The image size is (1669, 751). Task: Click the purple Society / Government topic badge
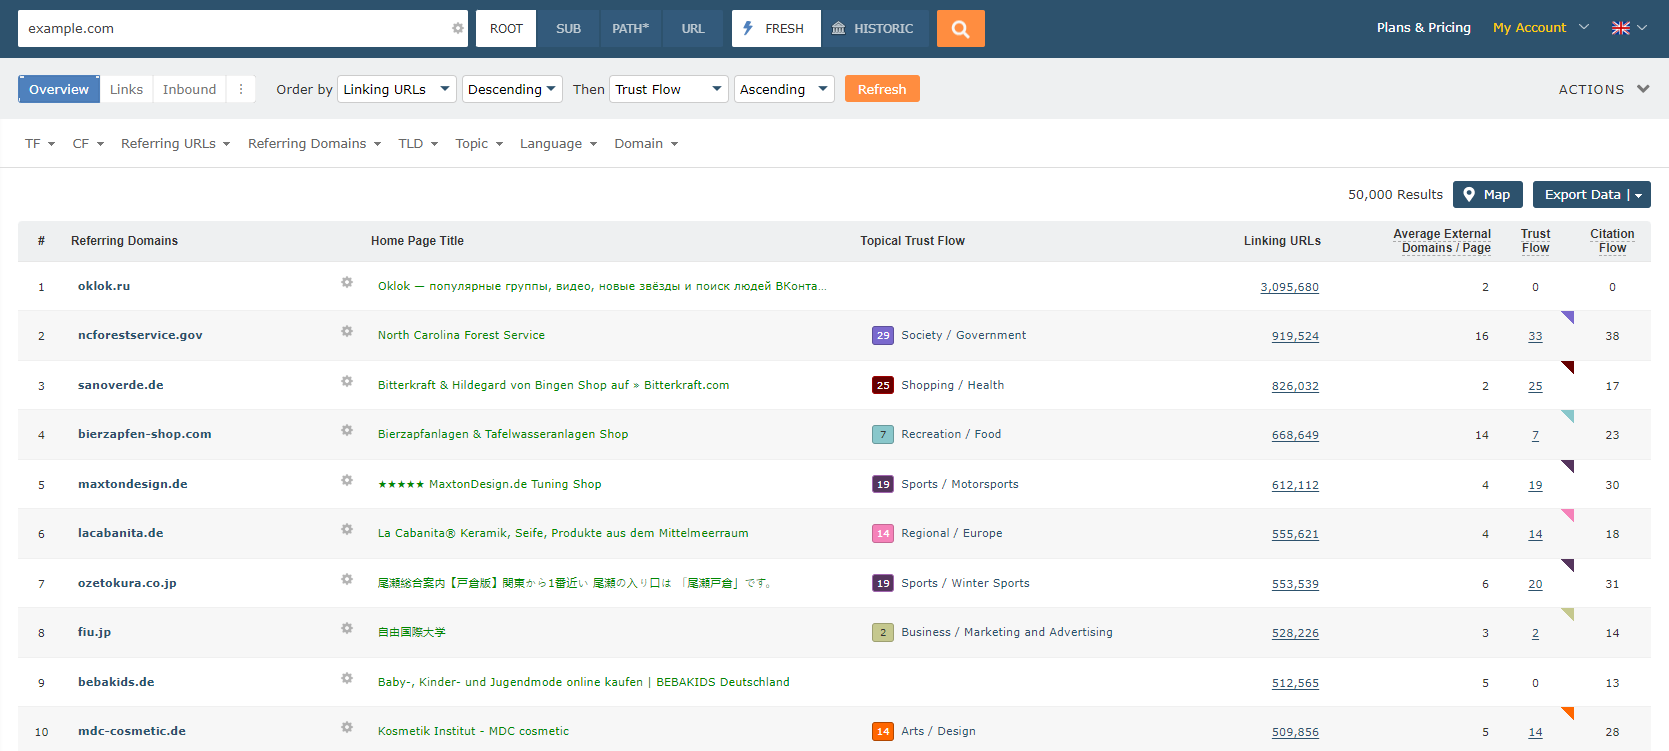(882, 336)
